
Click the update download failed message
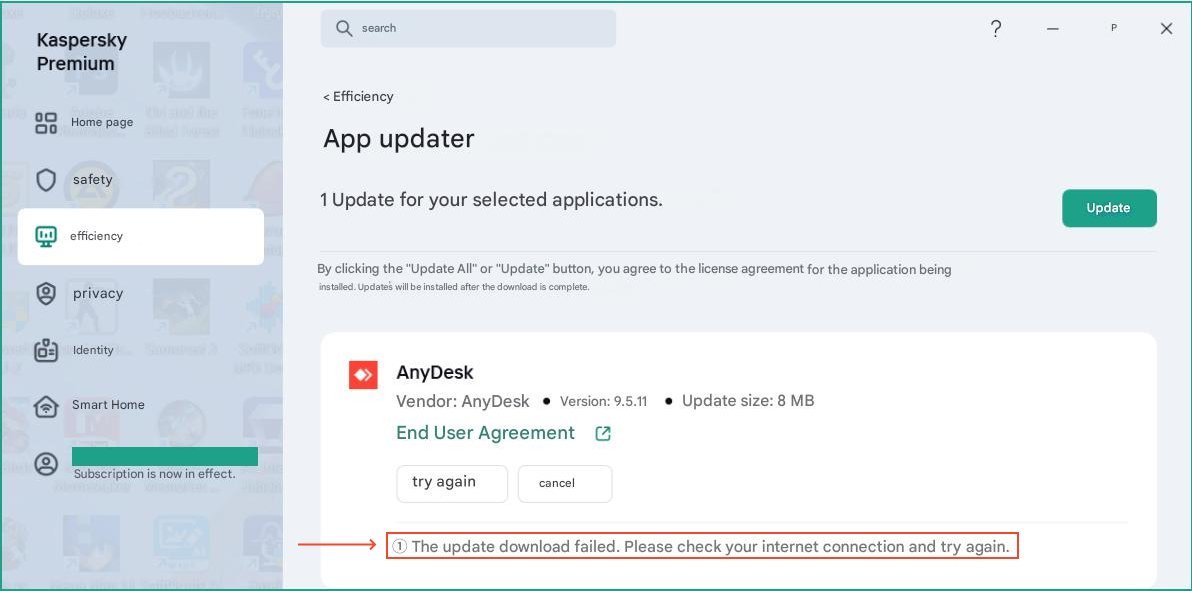click(710, 546)
